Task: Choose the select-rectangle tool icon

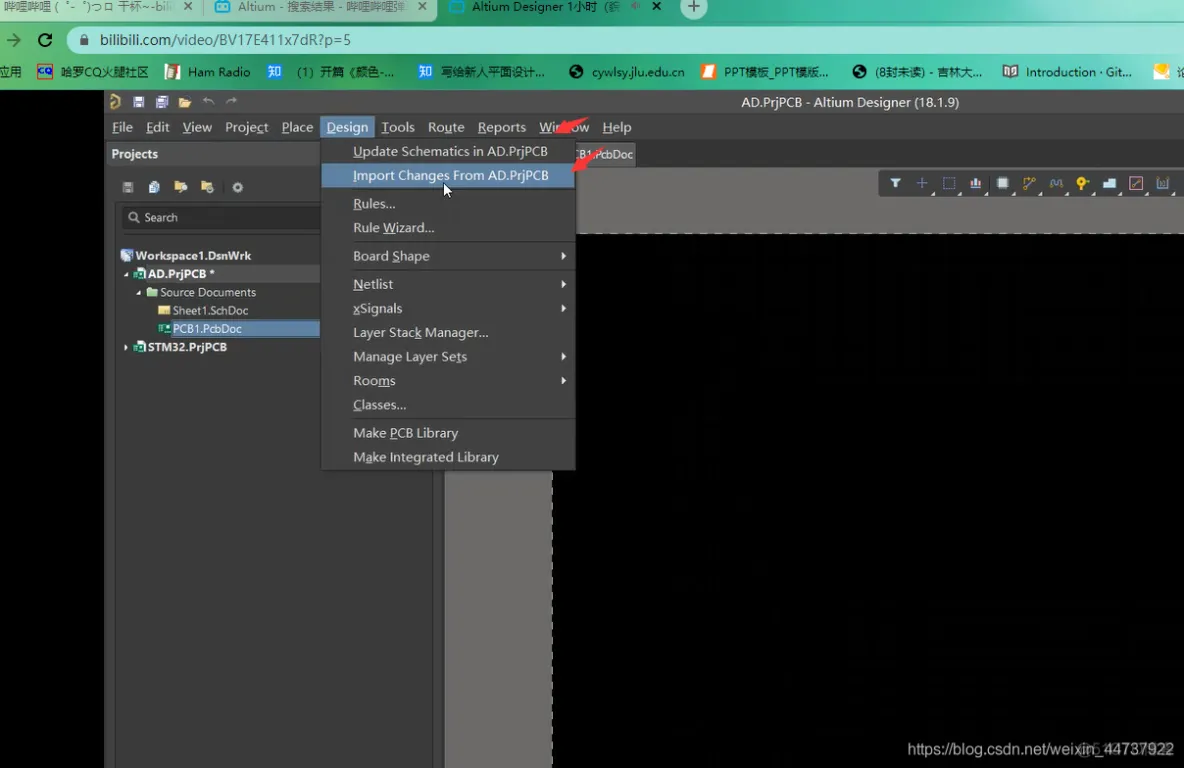Action: click(x=949, y=183)
